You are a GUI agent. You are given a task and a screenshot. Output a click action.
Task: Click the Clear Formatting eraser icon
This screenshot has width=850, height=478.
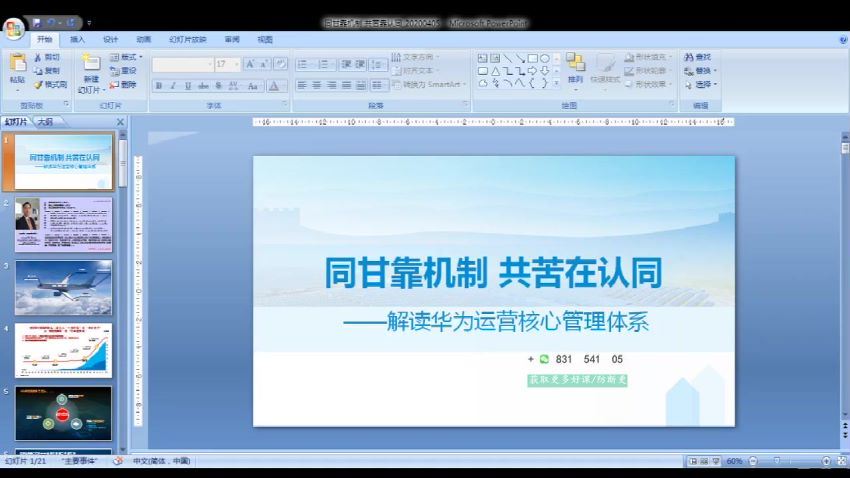tap(280, 64)
